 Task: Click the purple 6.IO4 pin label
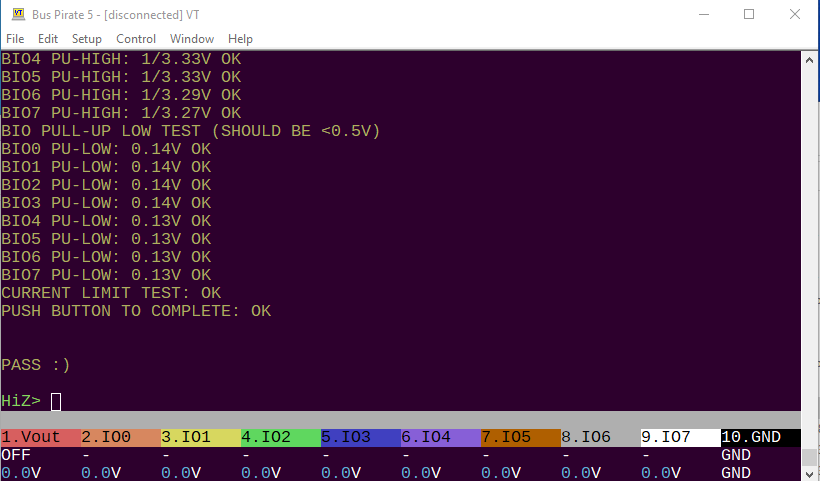tap(441, 437)
